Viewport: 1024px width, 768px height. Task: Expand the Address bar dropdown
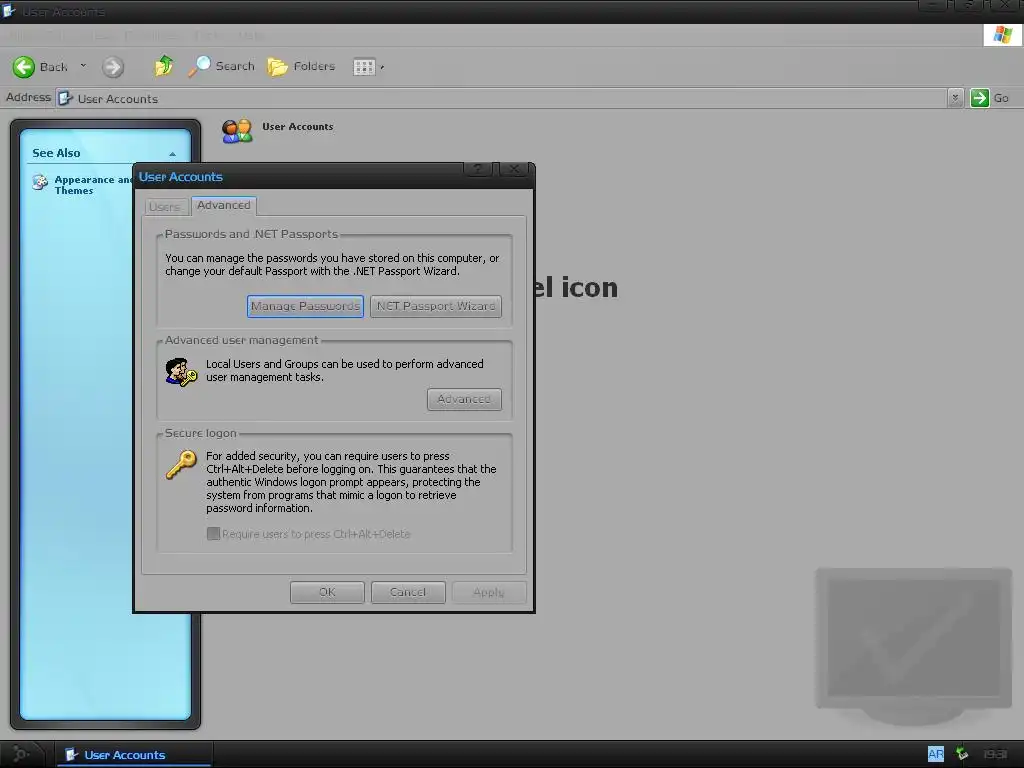[x=955, y=98]
